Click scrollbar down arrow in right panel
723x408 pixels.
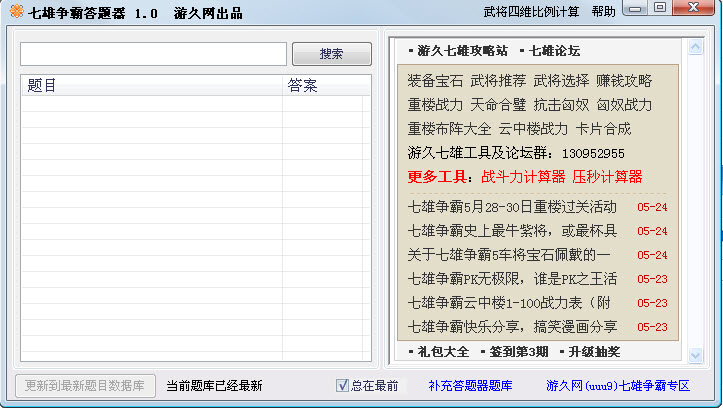tap(695, 355)
